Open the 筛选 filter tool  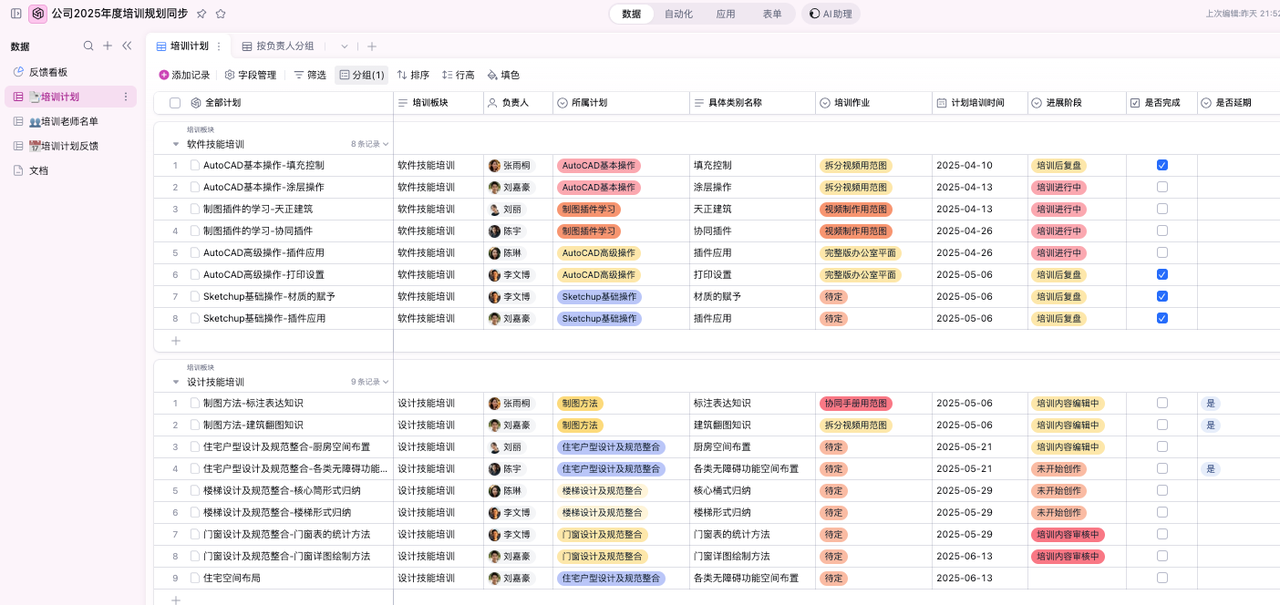(309, 75)
